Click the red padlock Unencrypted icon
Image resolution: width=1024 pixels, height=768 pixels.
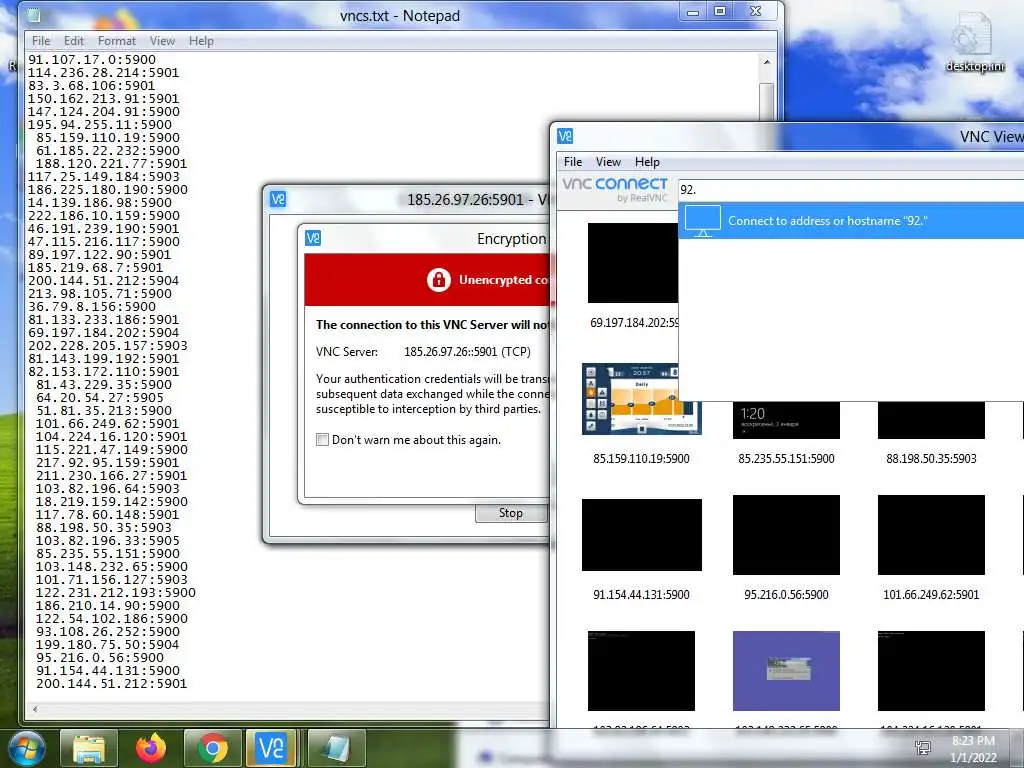click(438, 280)
